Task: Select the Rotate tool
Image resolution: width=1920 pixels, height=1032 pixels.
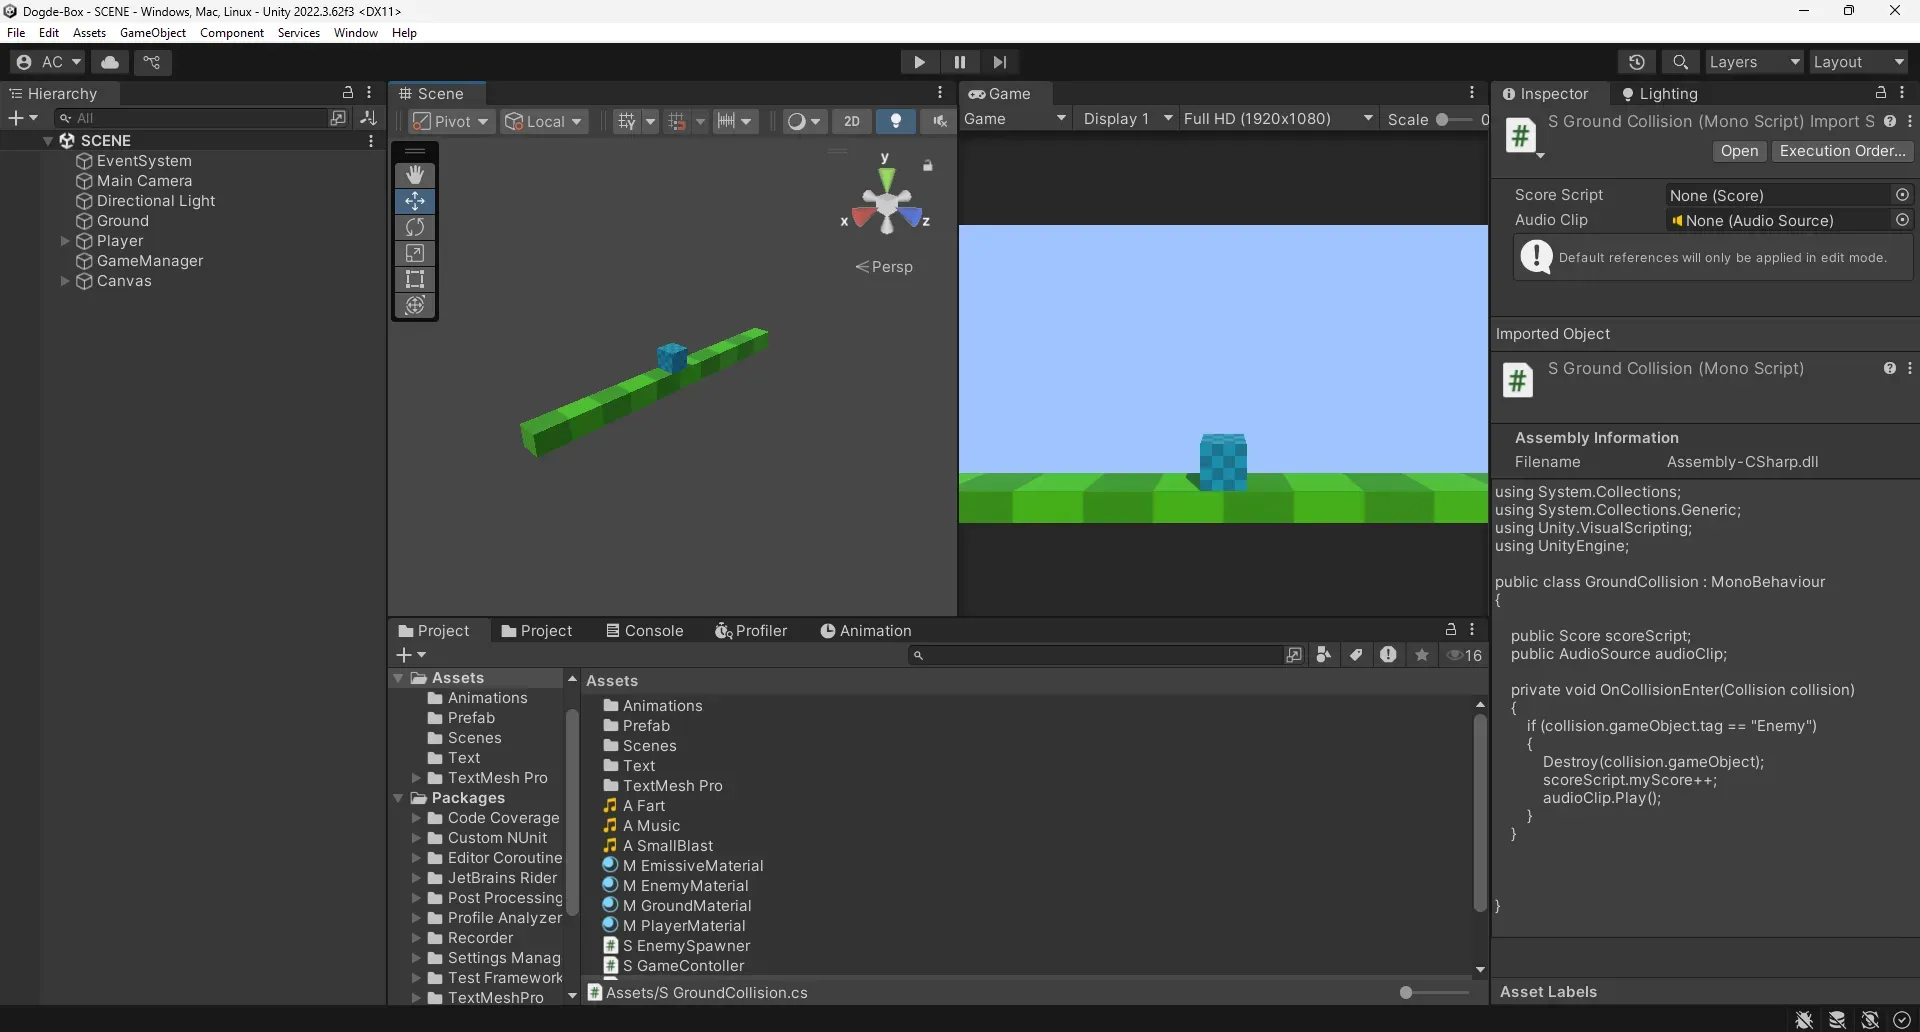Action: (x=415, y=227)
